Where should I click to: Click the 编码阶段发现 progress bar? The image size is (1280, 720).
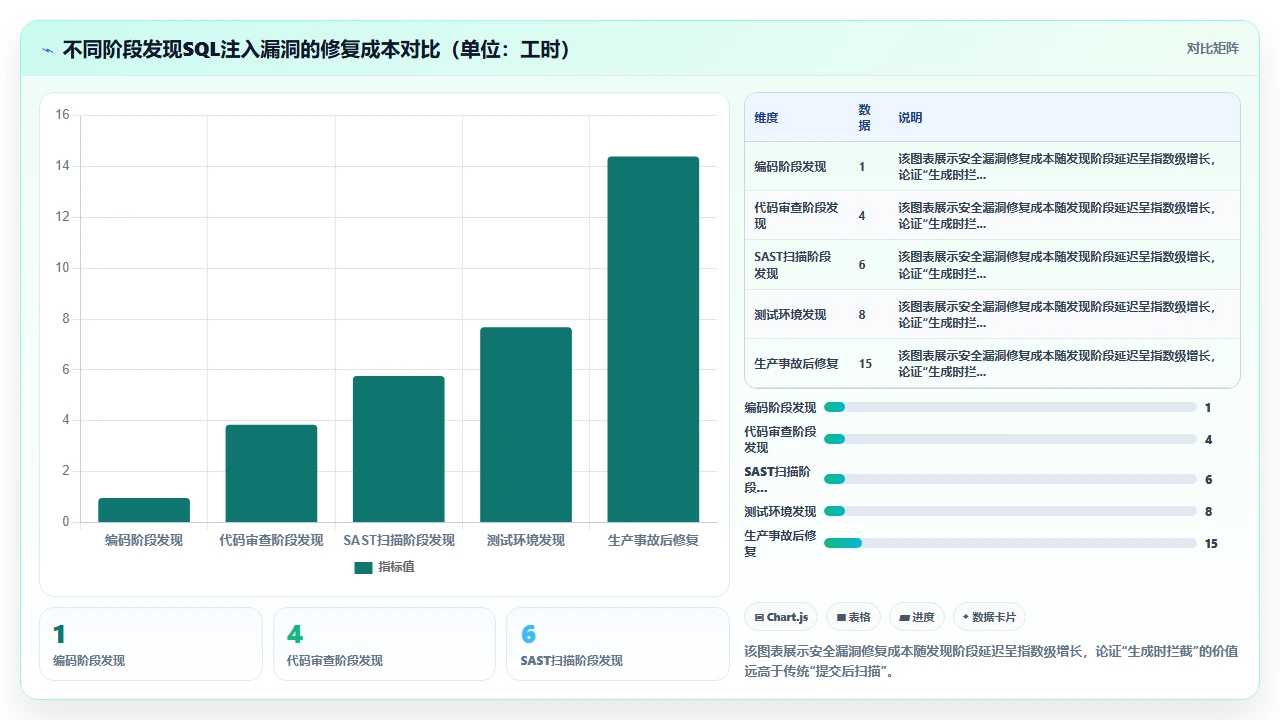click(x=1010, y=407)
